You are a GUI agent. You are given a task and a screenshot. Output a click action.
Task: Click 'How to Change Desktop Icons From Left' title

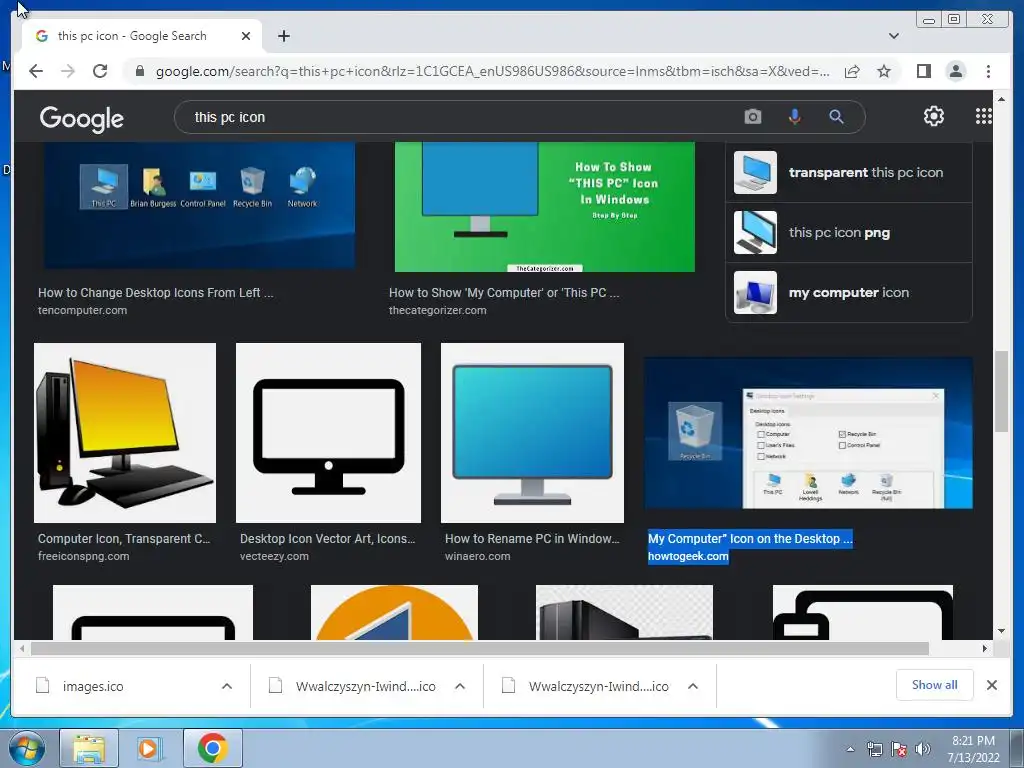pos(155,293)
